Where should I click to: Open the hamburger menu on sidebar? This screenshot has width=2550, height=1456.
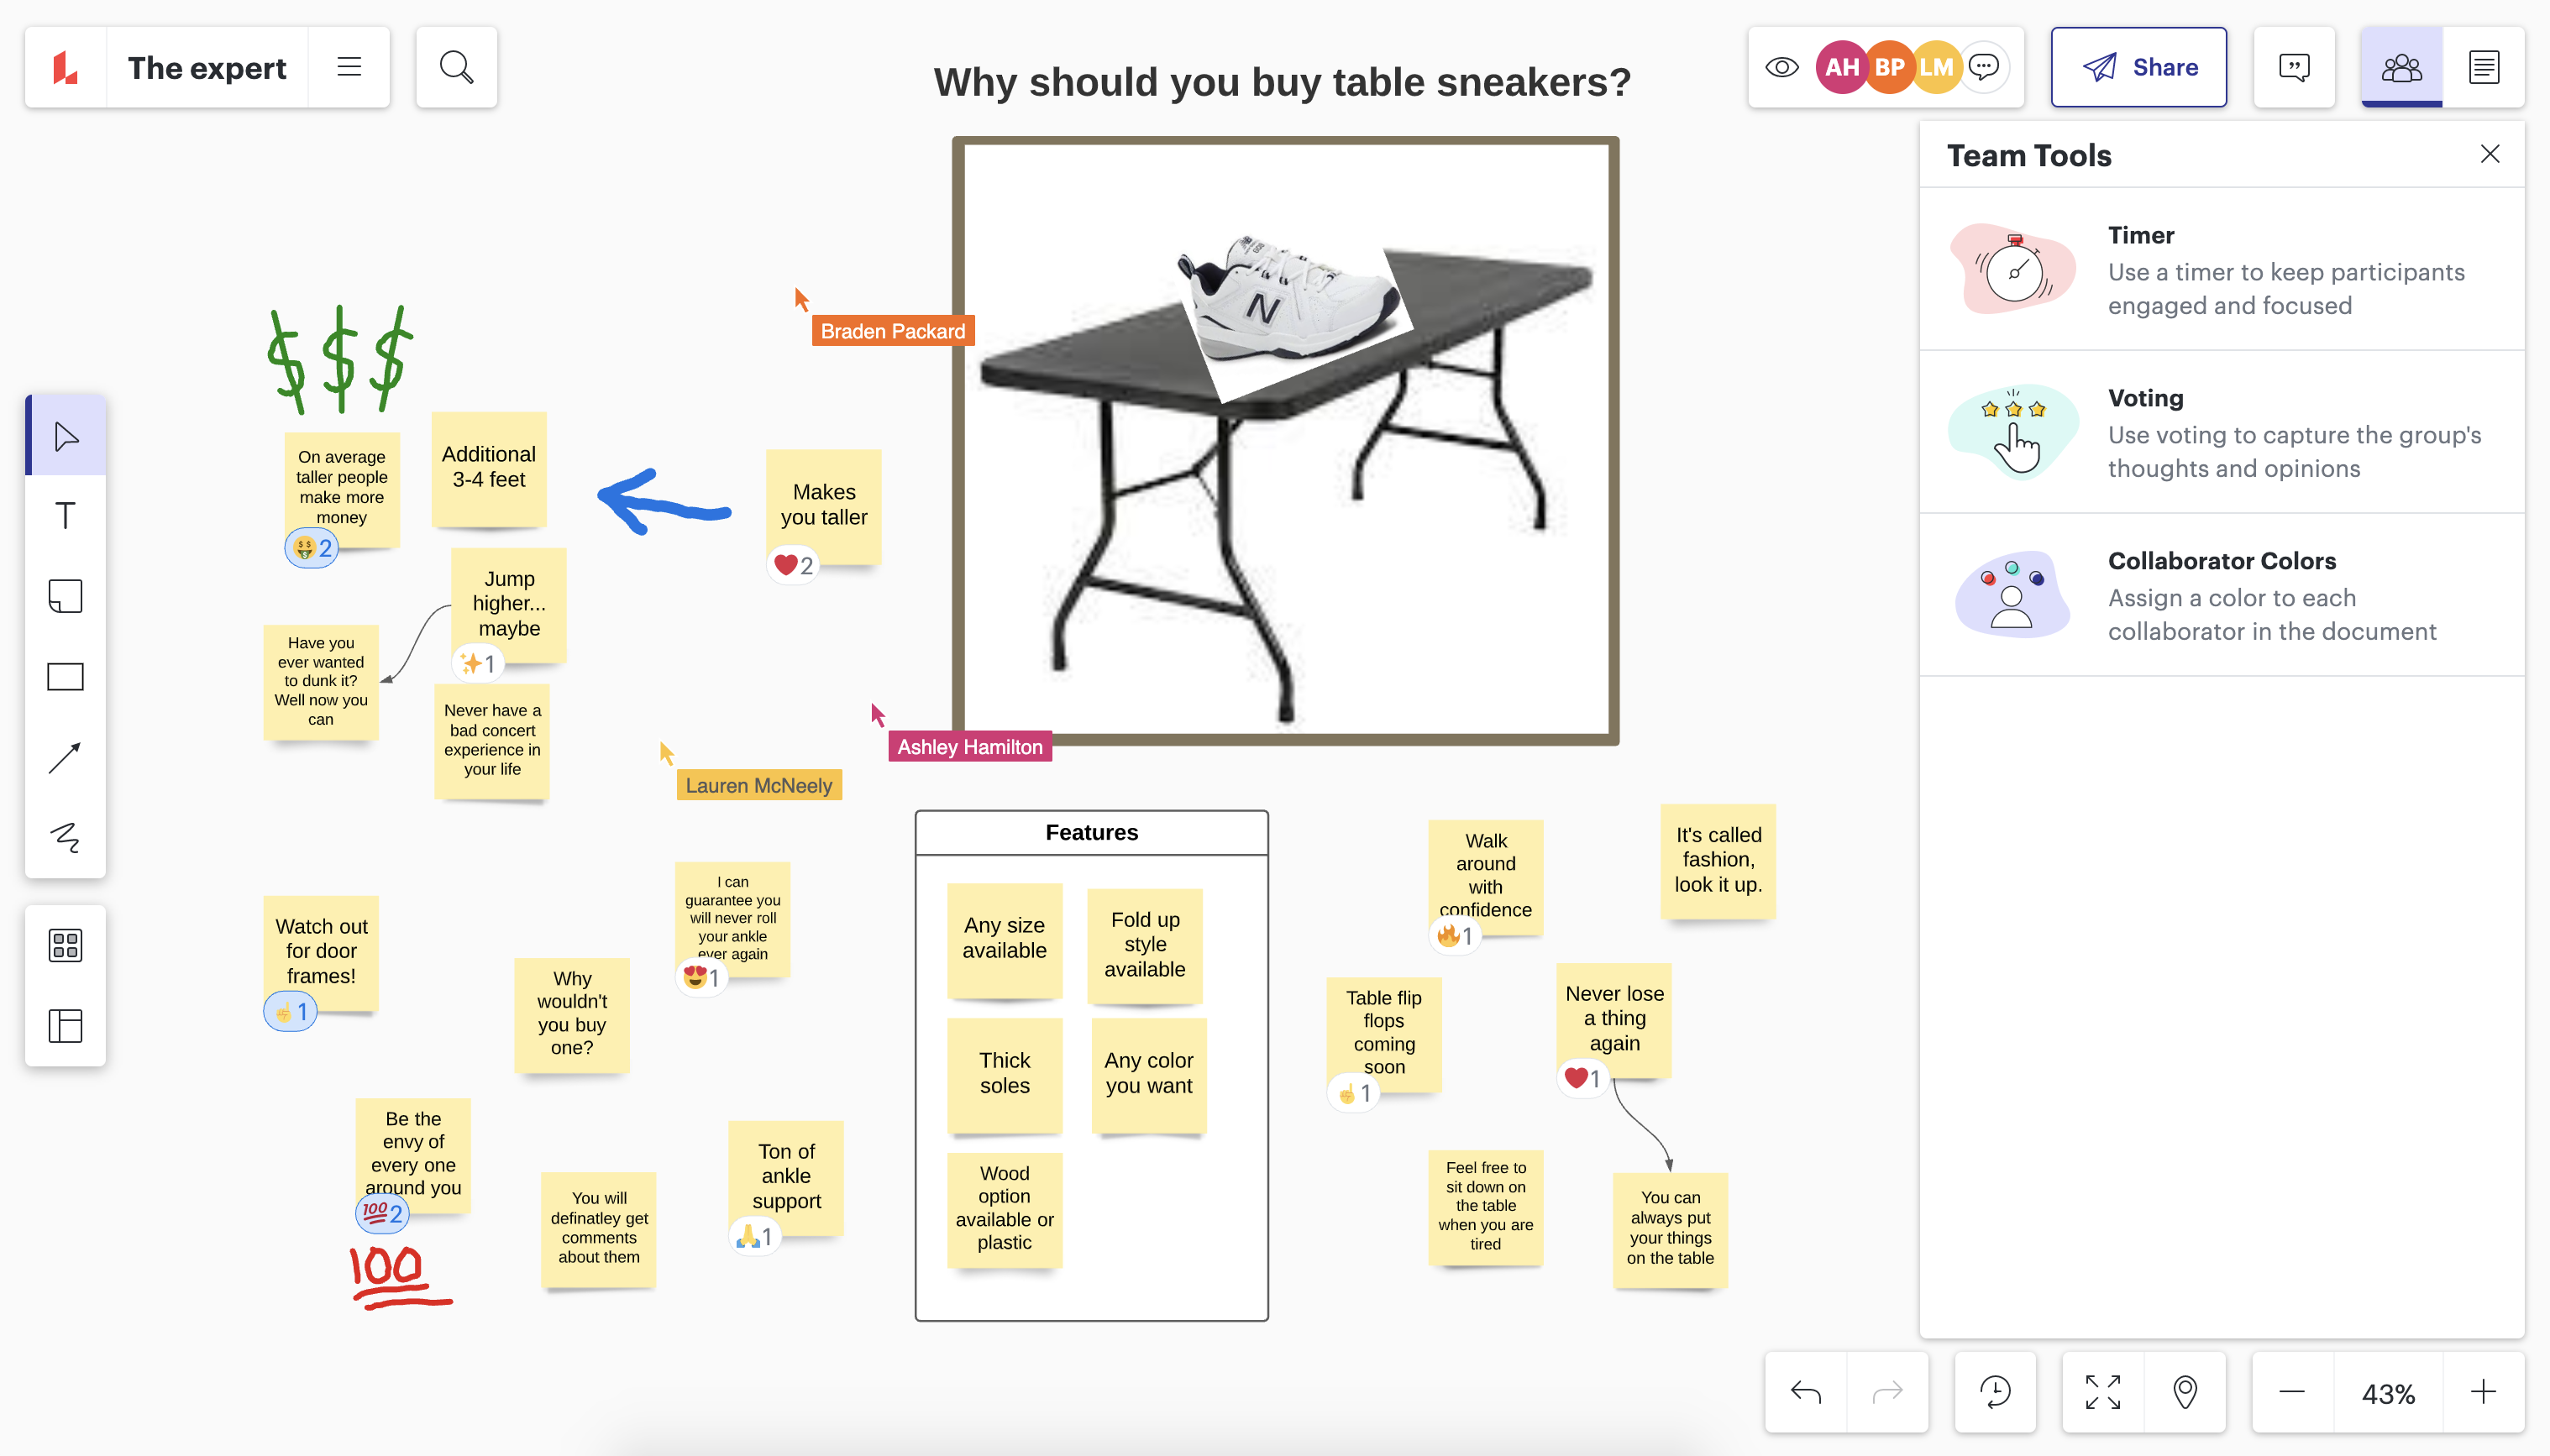click(x=349, y=66)
